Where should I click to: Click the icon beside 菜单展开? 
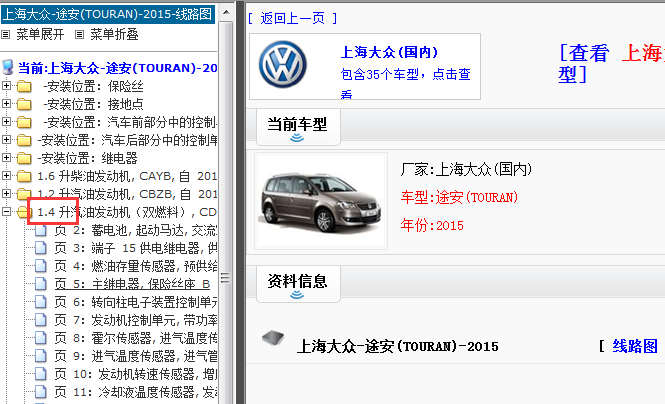[x=6, y=34]
